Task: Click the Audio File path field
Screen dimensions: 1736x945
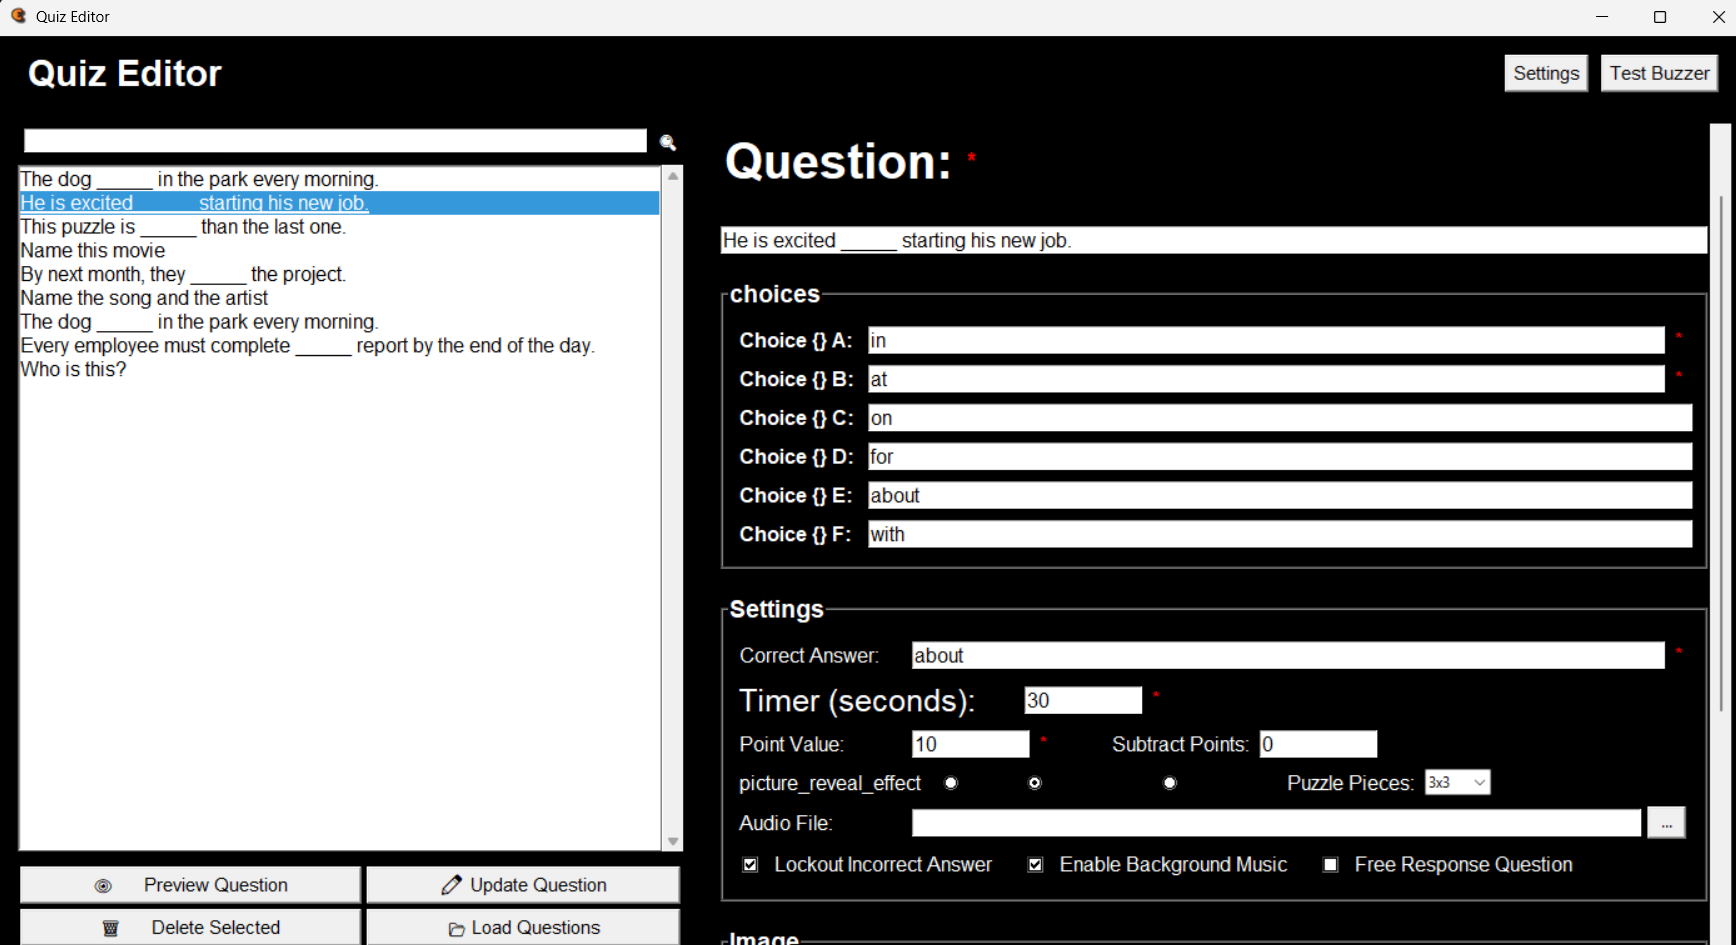Action: 1276,823
